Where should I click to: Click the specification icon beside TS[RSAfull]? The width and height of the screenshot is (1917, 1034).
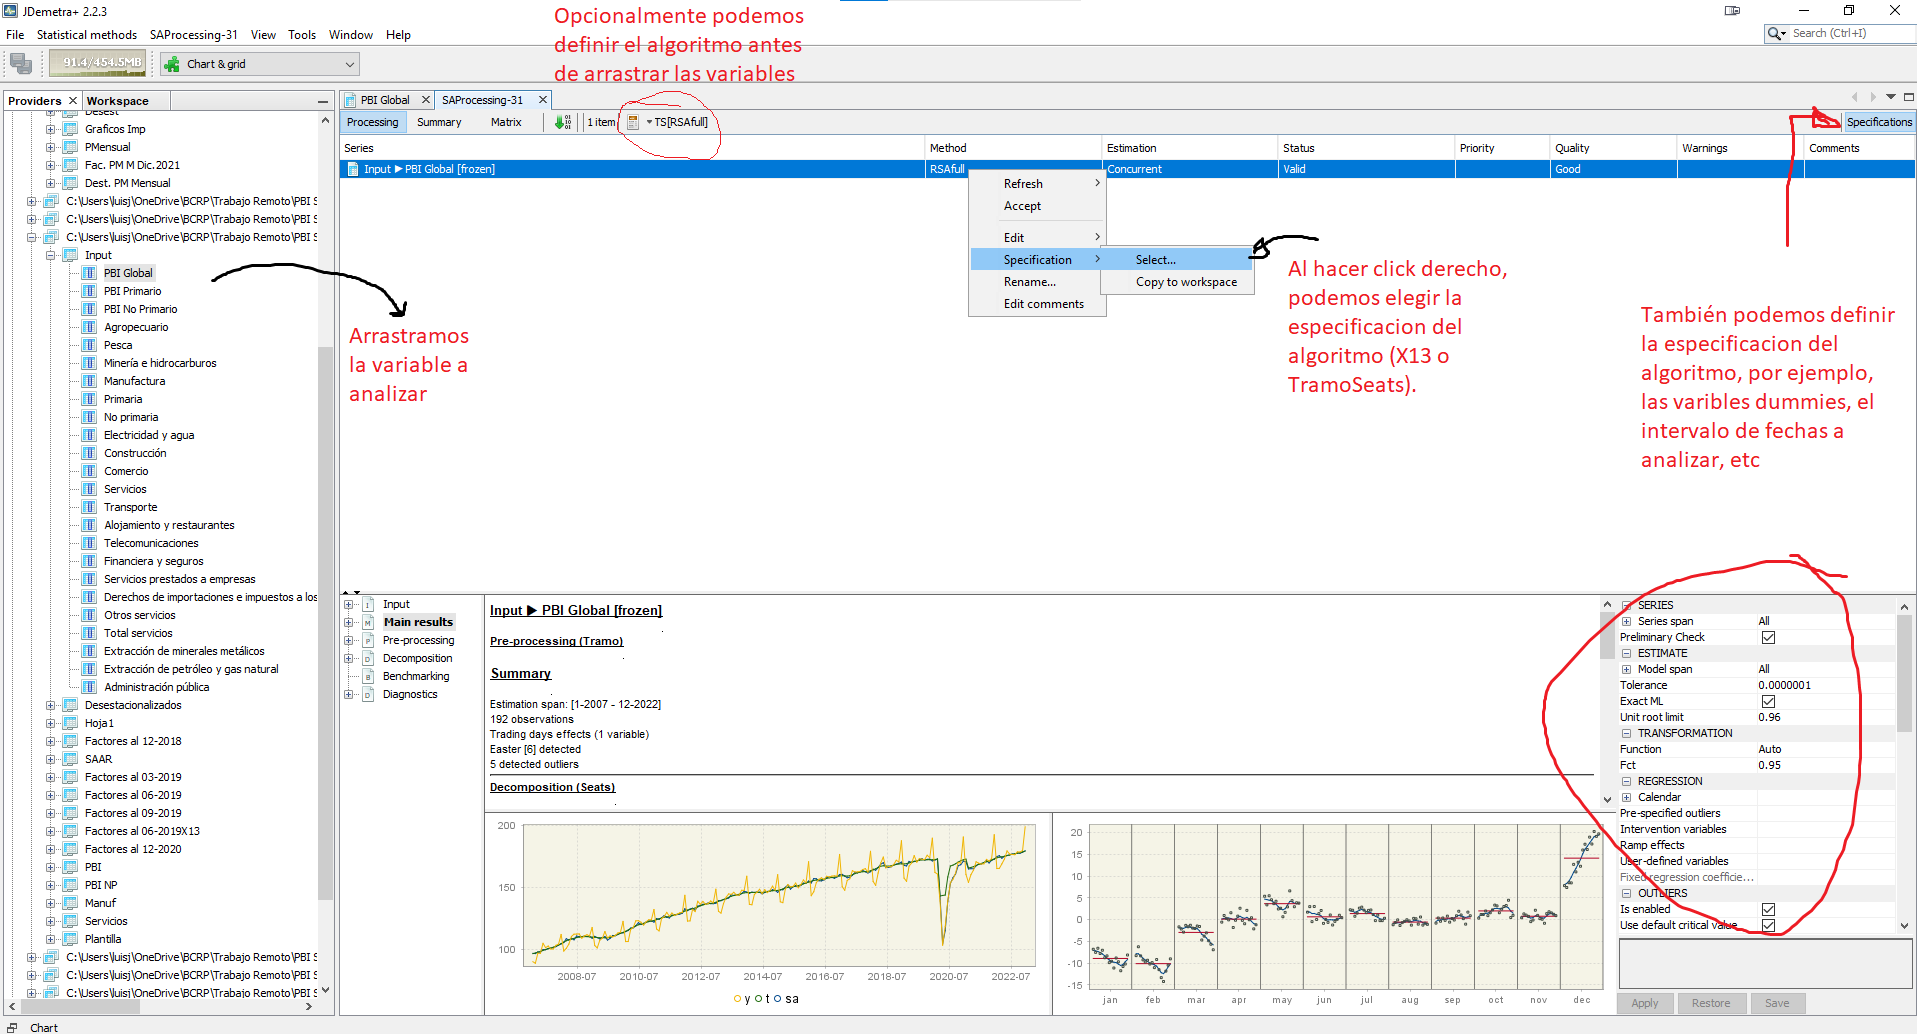tap(633, 122)
